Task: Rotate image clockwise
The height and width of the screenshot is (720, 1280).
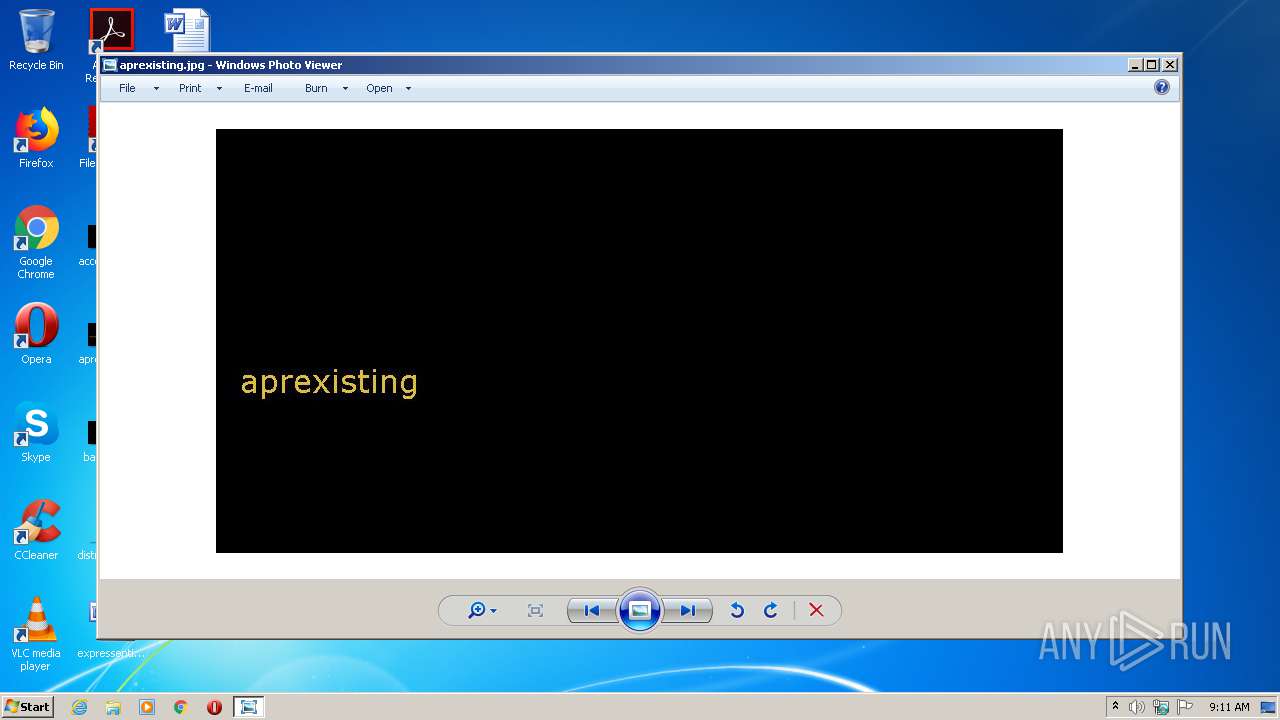Action: click(771, 610)
